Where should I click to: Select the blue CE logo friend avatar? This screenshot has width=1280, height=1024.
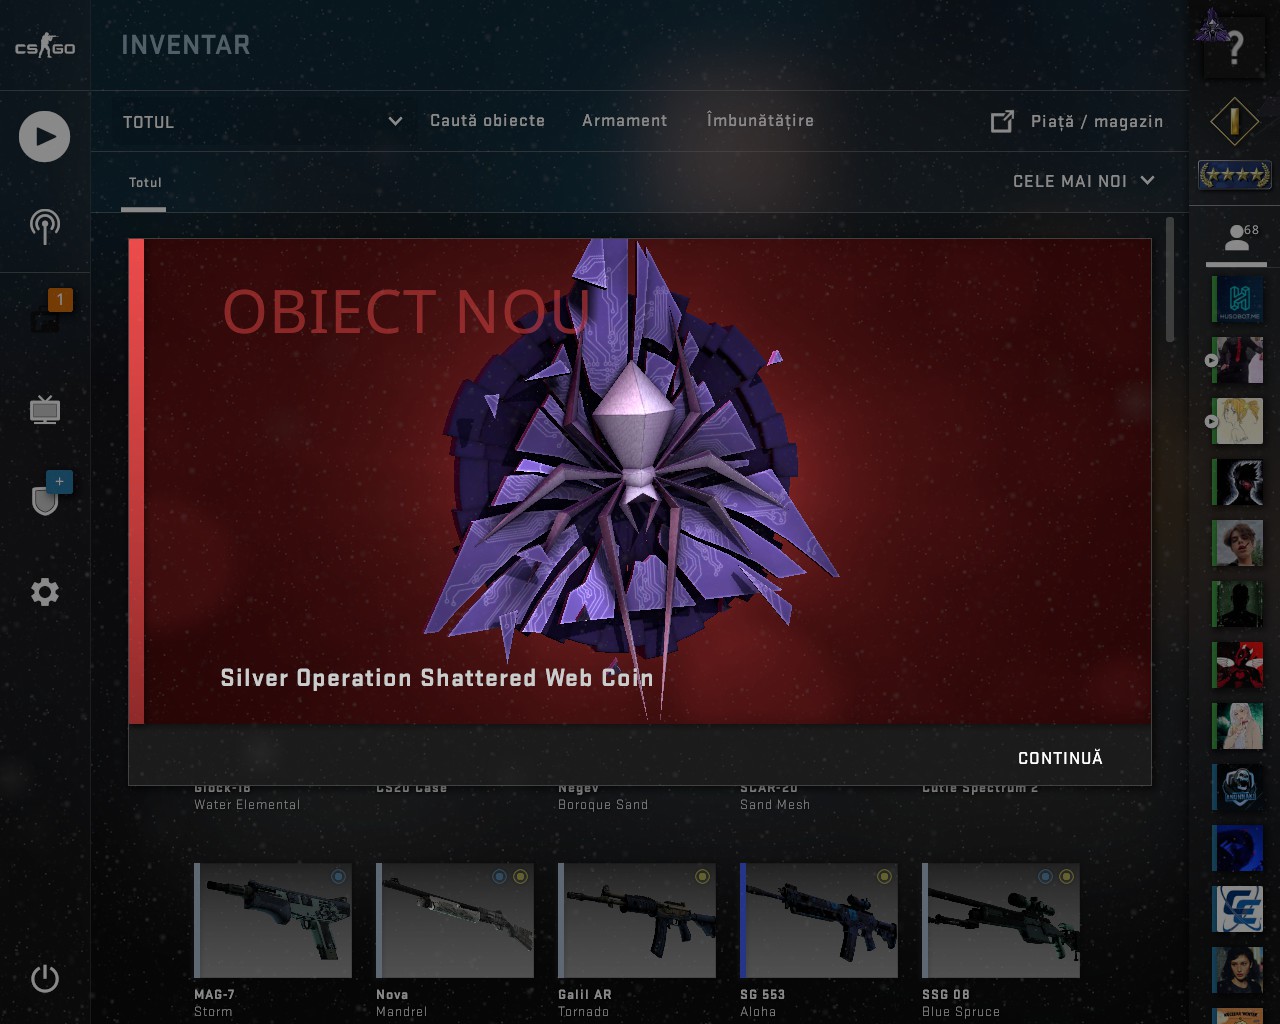[x=1238, y=910]
